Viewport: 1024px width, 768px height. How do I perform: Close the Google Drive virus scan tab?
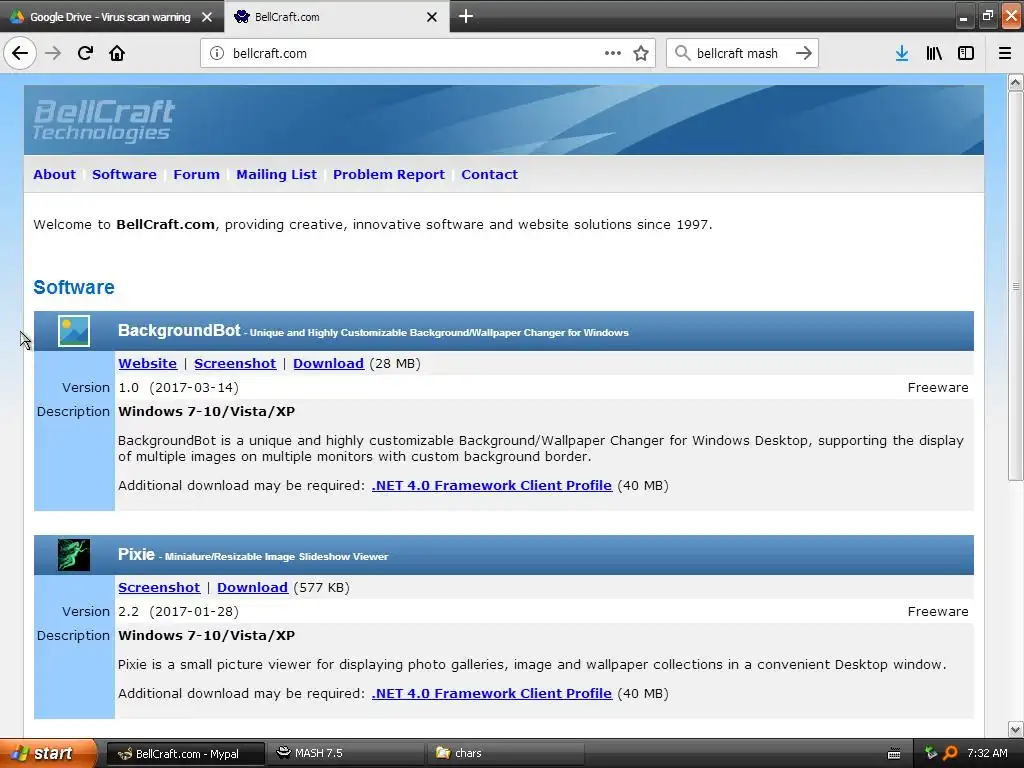click(207, 17)
